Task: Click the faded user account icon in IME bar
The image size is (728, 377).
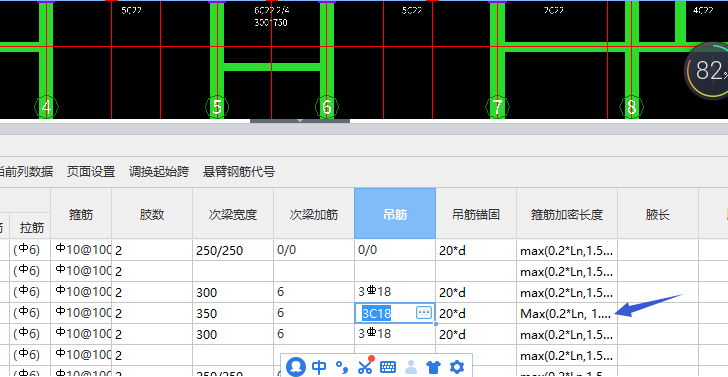Action: pyautogui.click(x=411, y=367)
